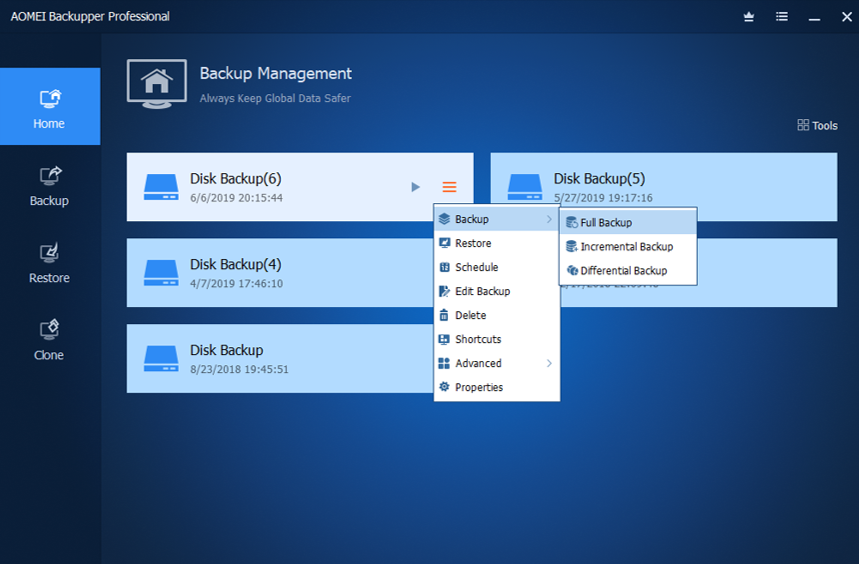859x564 pixels.
Task: Click the 6/6/2019 20:15:44 timestamp
Action: point(236,198)
